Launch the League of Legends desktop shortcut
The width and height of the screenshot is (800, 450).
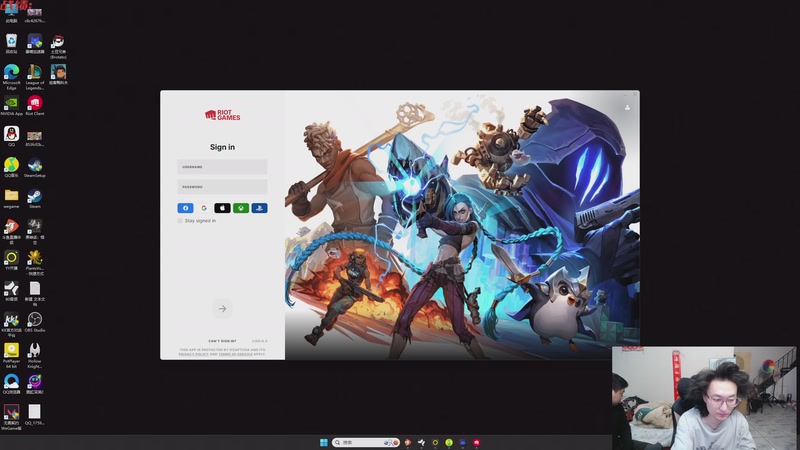tap(35, 77)
